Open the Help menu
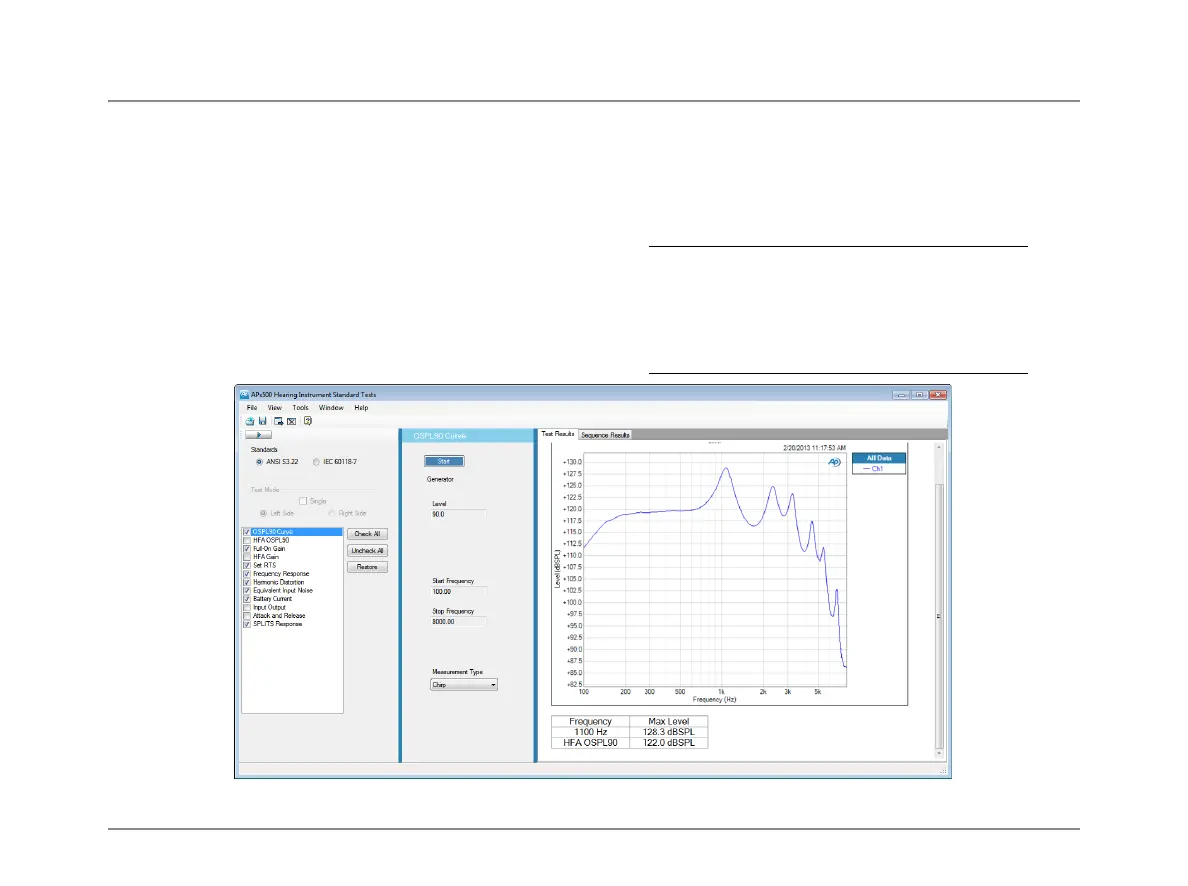The height and width of the screenshot is (886, 1188). point(361,408)
